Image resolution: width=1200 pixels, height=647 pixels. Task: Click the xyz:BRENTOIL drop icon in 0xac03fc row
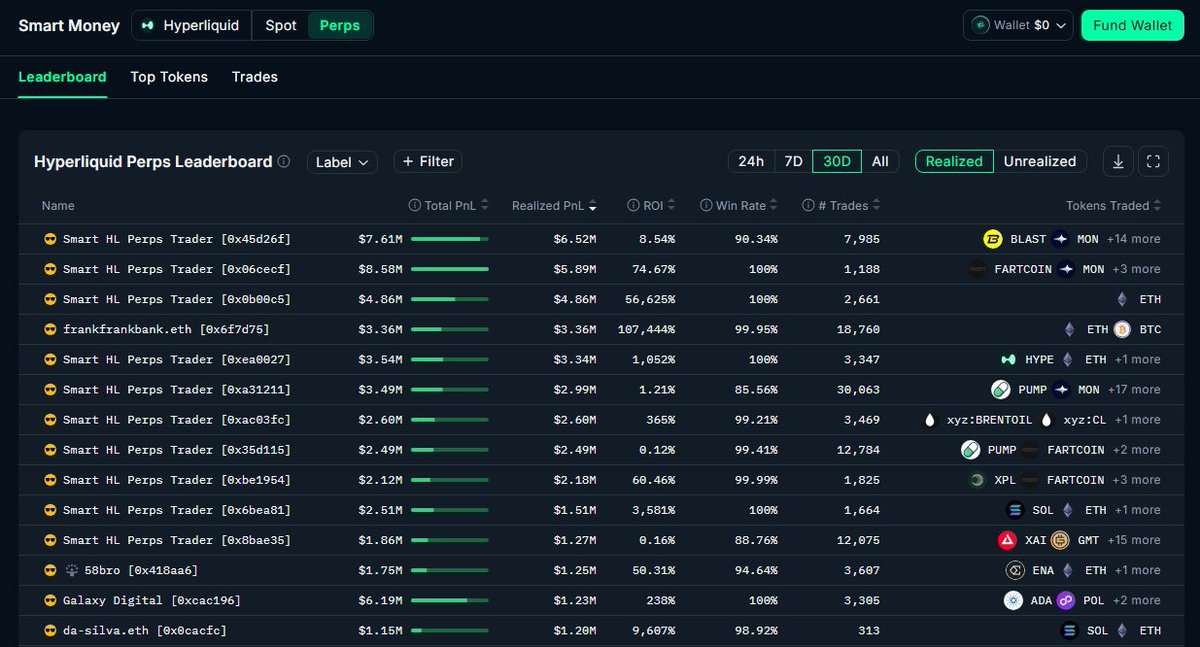[x=930, y=420]
